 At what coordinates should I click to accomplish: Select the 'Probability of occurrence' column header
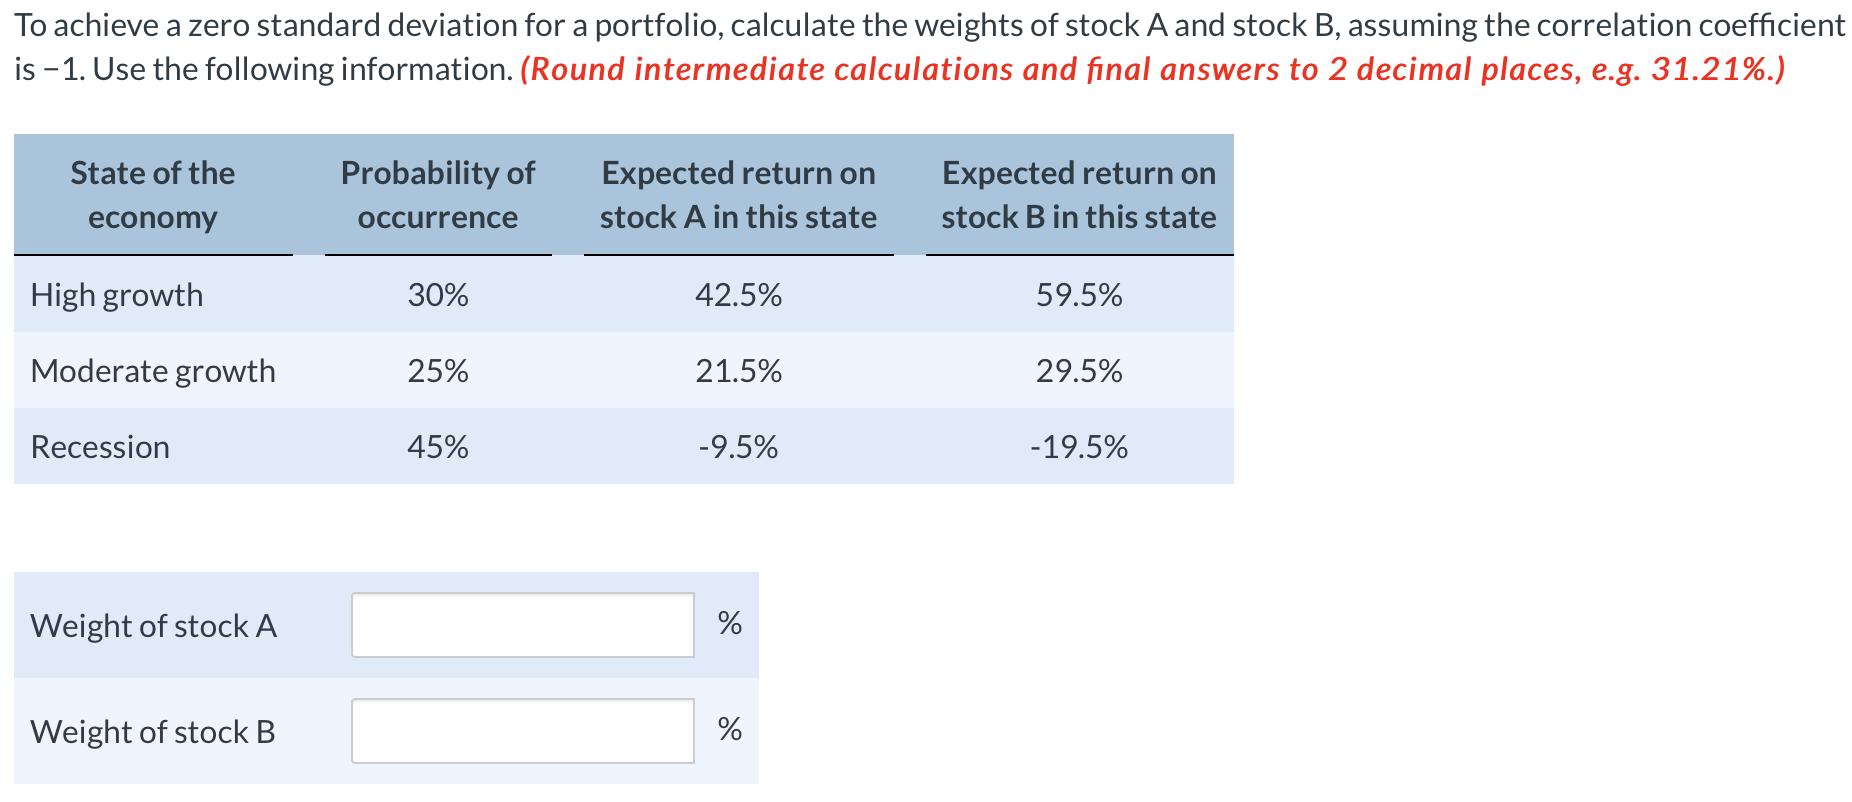click(437, 194)
